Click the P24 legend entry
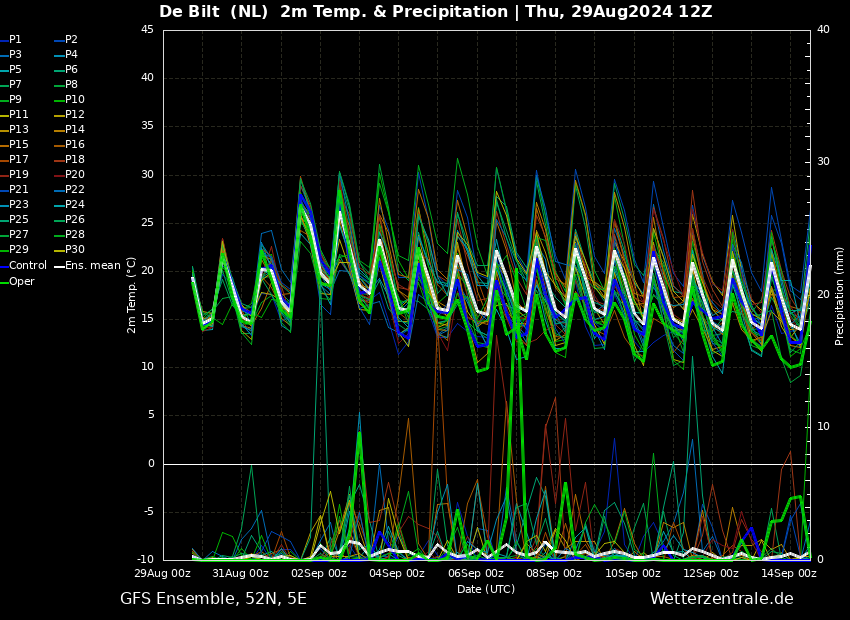Image resolution: width=850 pixels, height=620 pixels. (x=70, y=205)
